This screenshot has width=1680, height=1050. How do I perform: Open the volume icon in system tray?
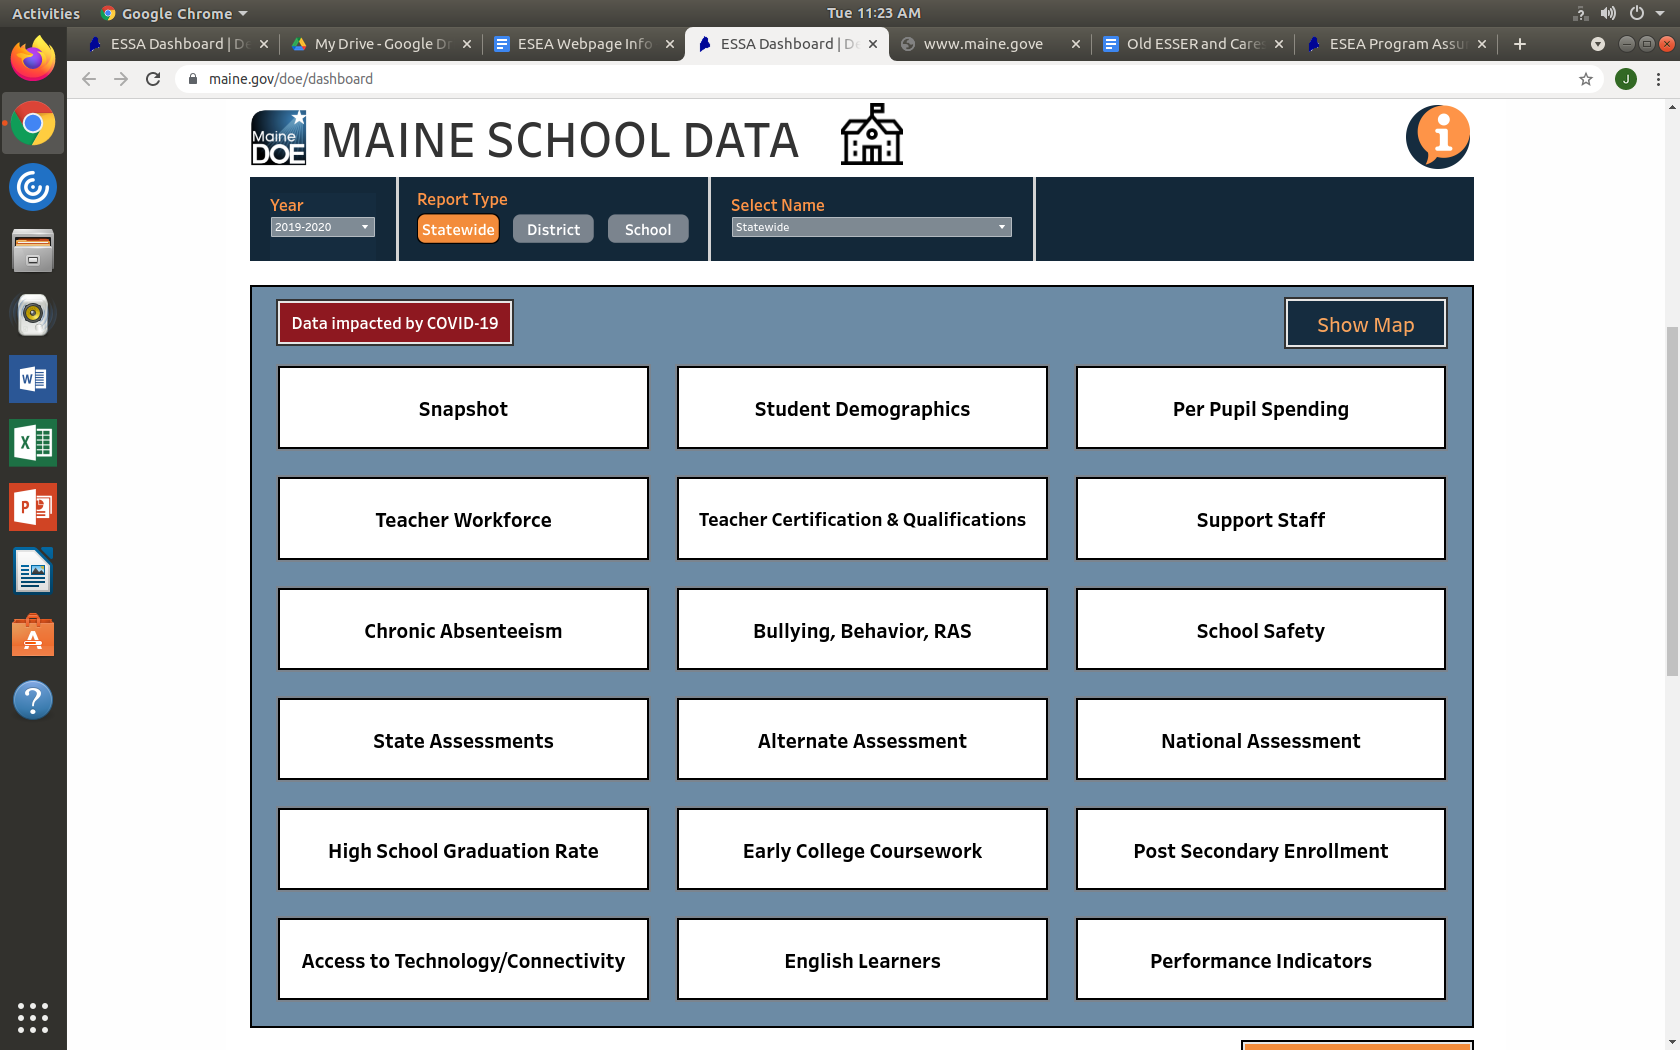(1608, 13)
